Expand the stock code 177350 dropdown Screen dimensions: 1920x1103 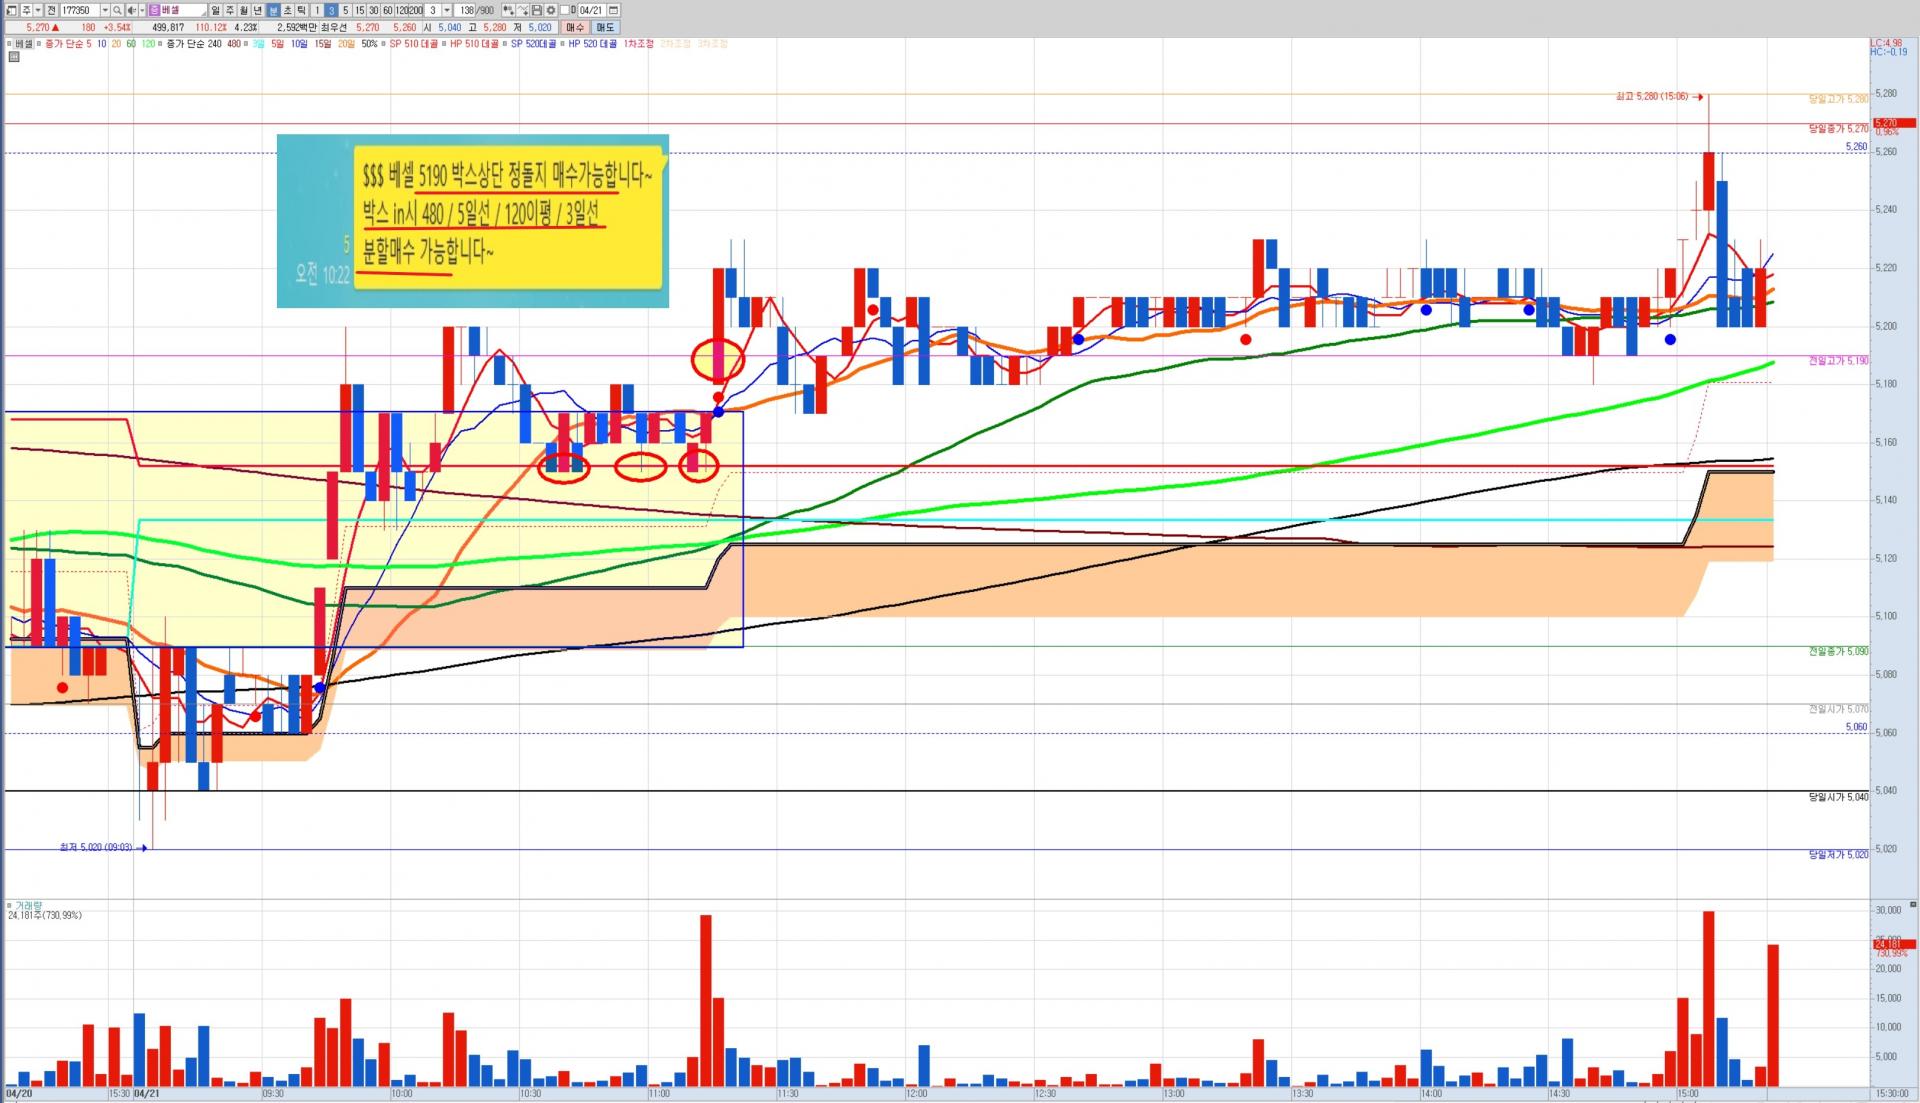(x=105, y=10)
